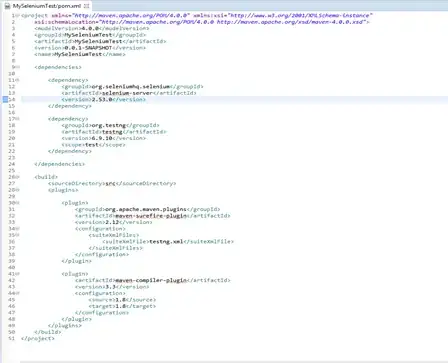Collapse the suiteXmlFiles fold at line 35
Image resolution: width=448 pixels, height=363 pixels.
(18, 235)
